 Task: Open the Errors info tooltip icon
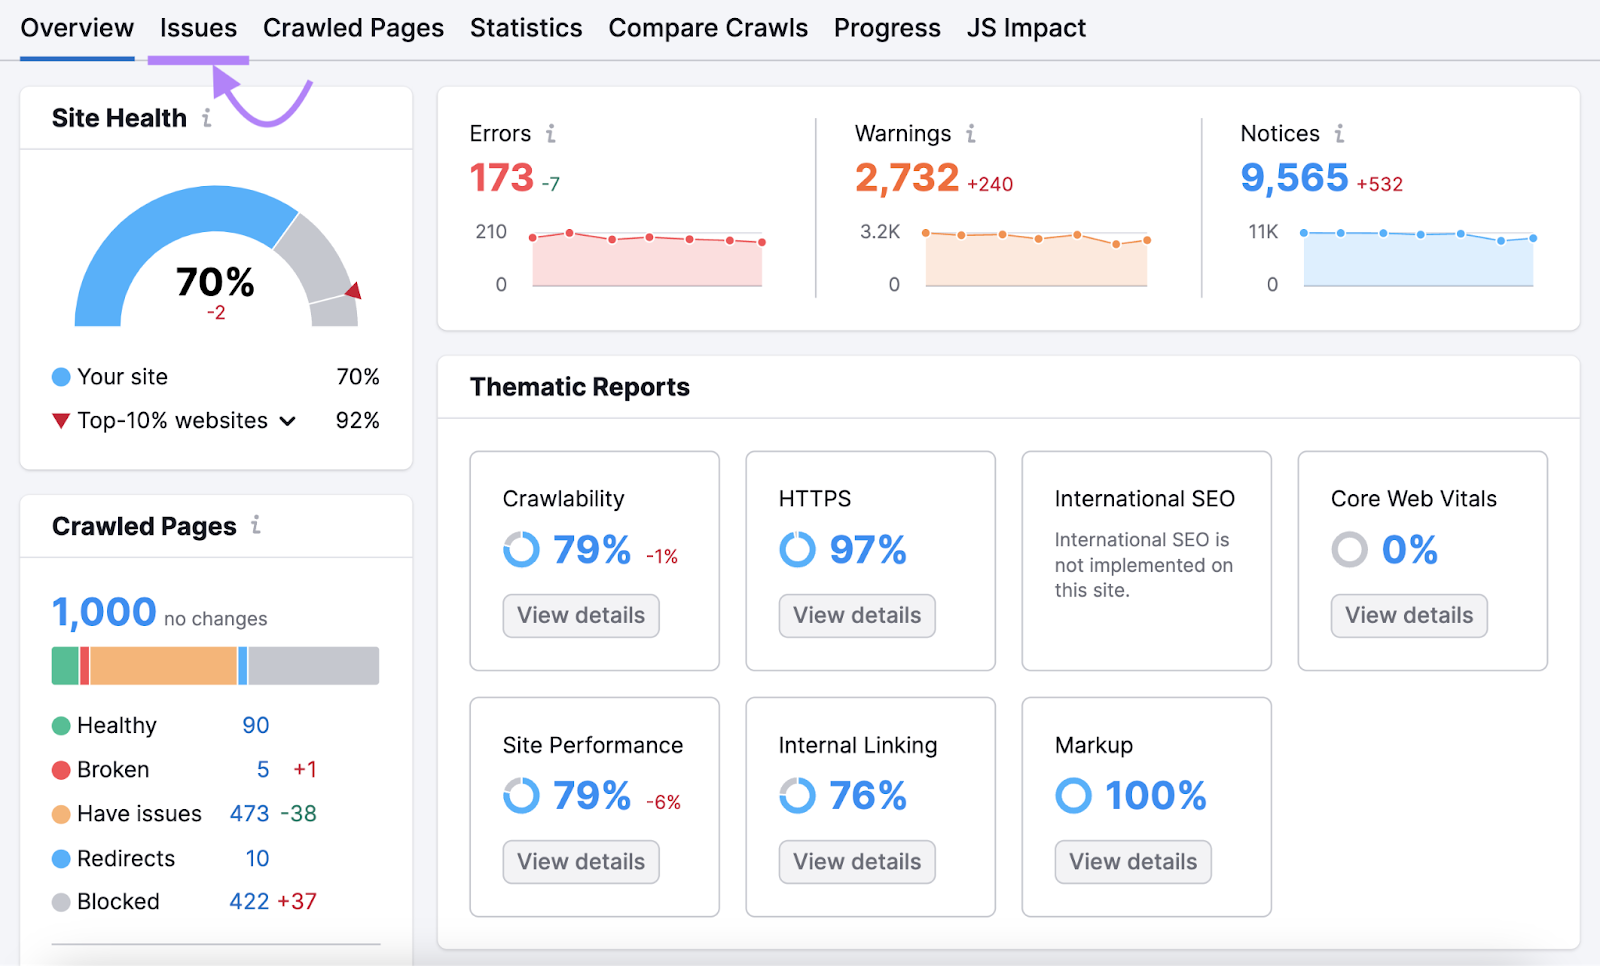[x=551, y=133]
